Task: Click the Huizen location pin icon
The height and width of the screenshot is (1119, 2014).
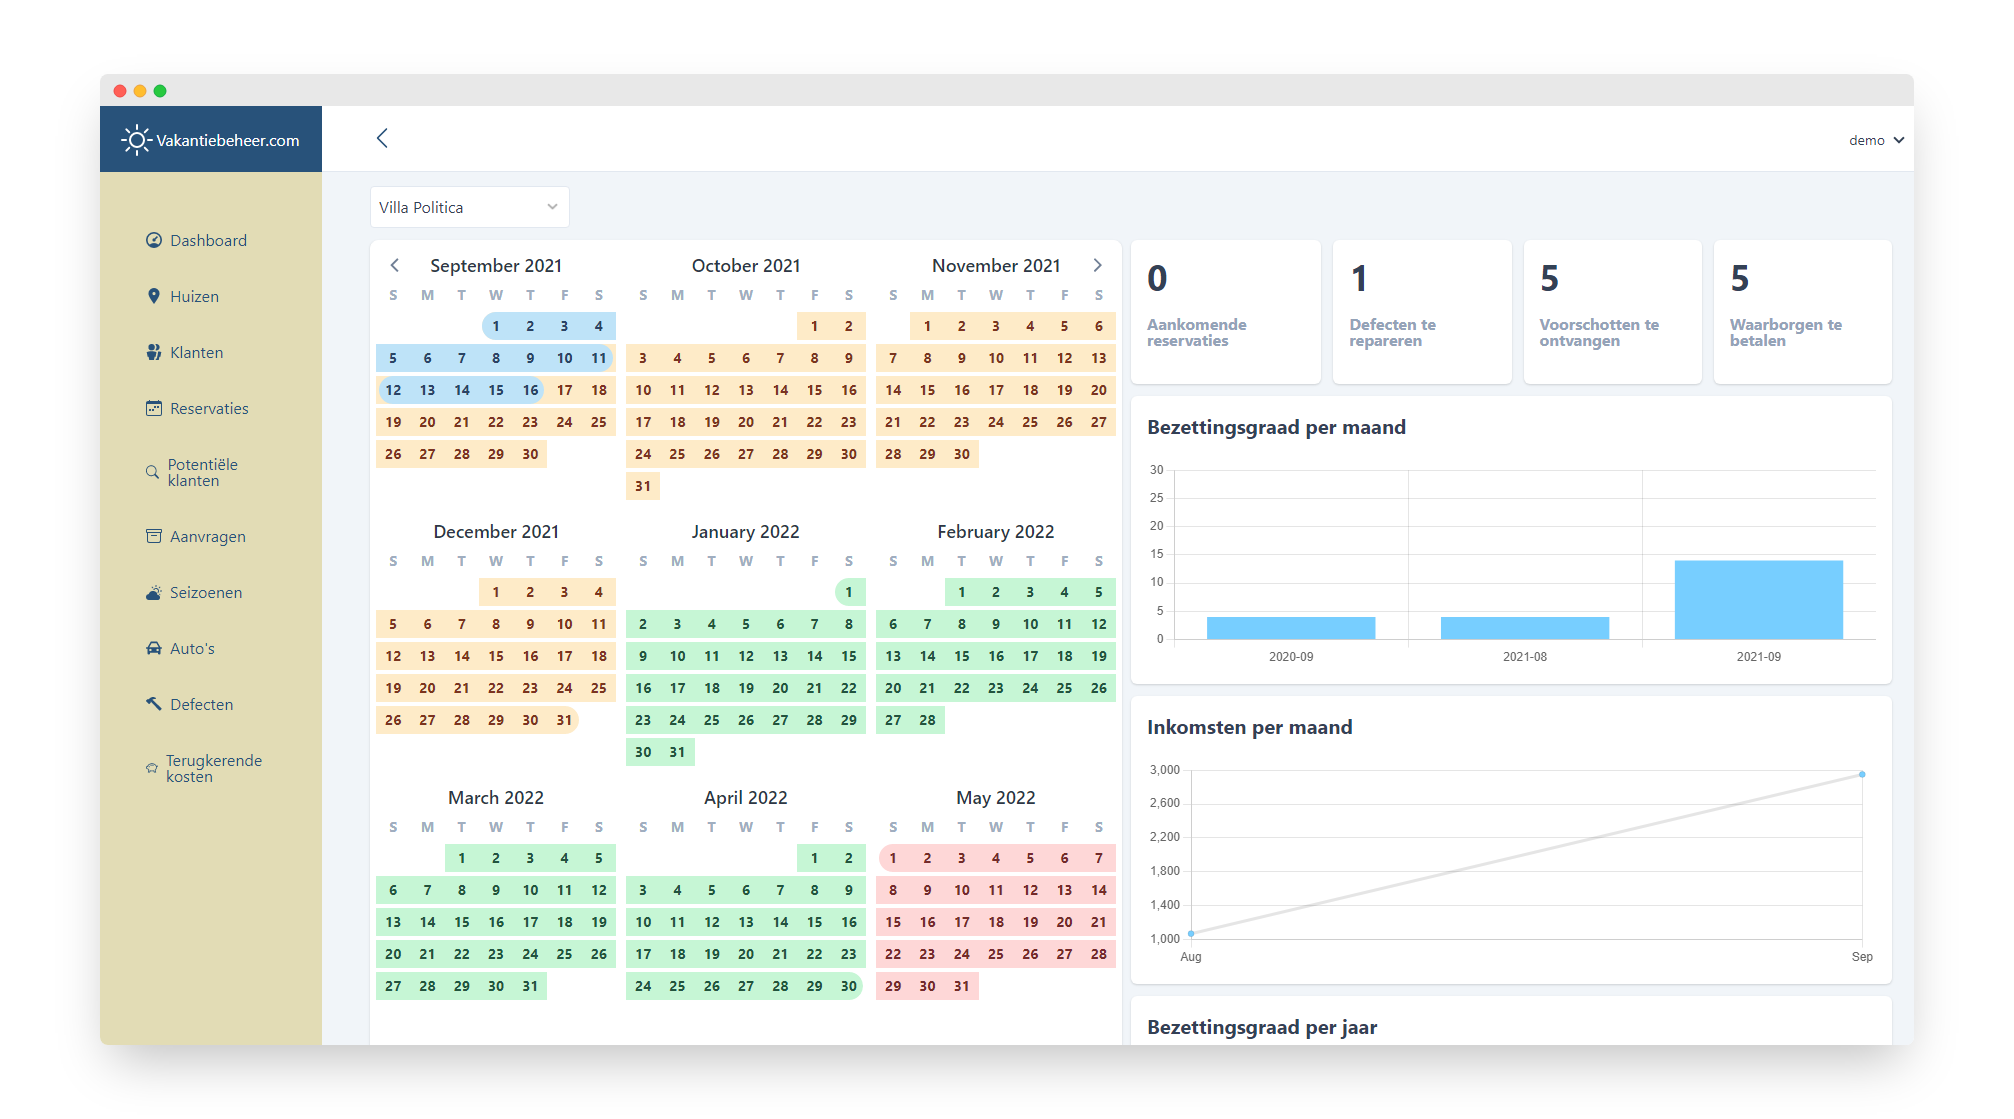Action: click(153, 296)
